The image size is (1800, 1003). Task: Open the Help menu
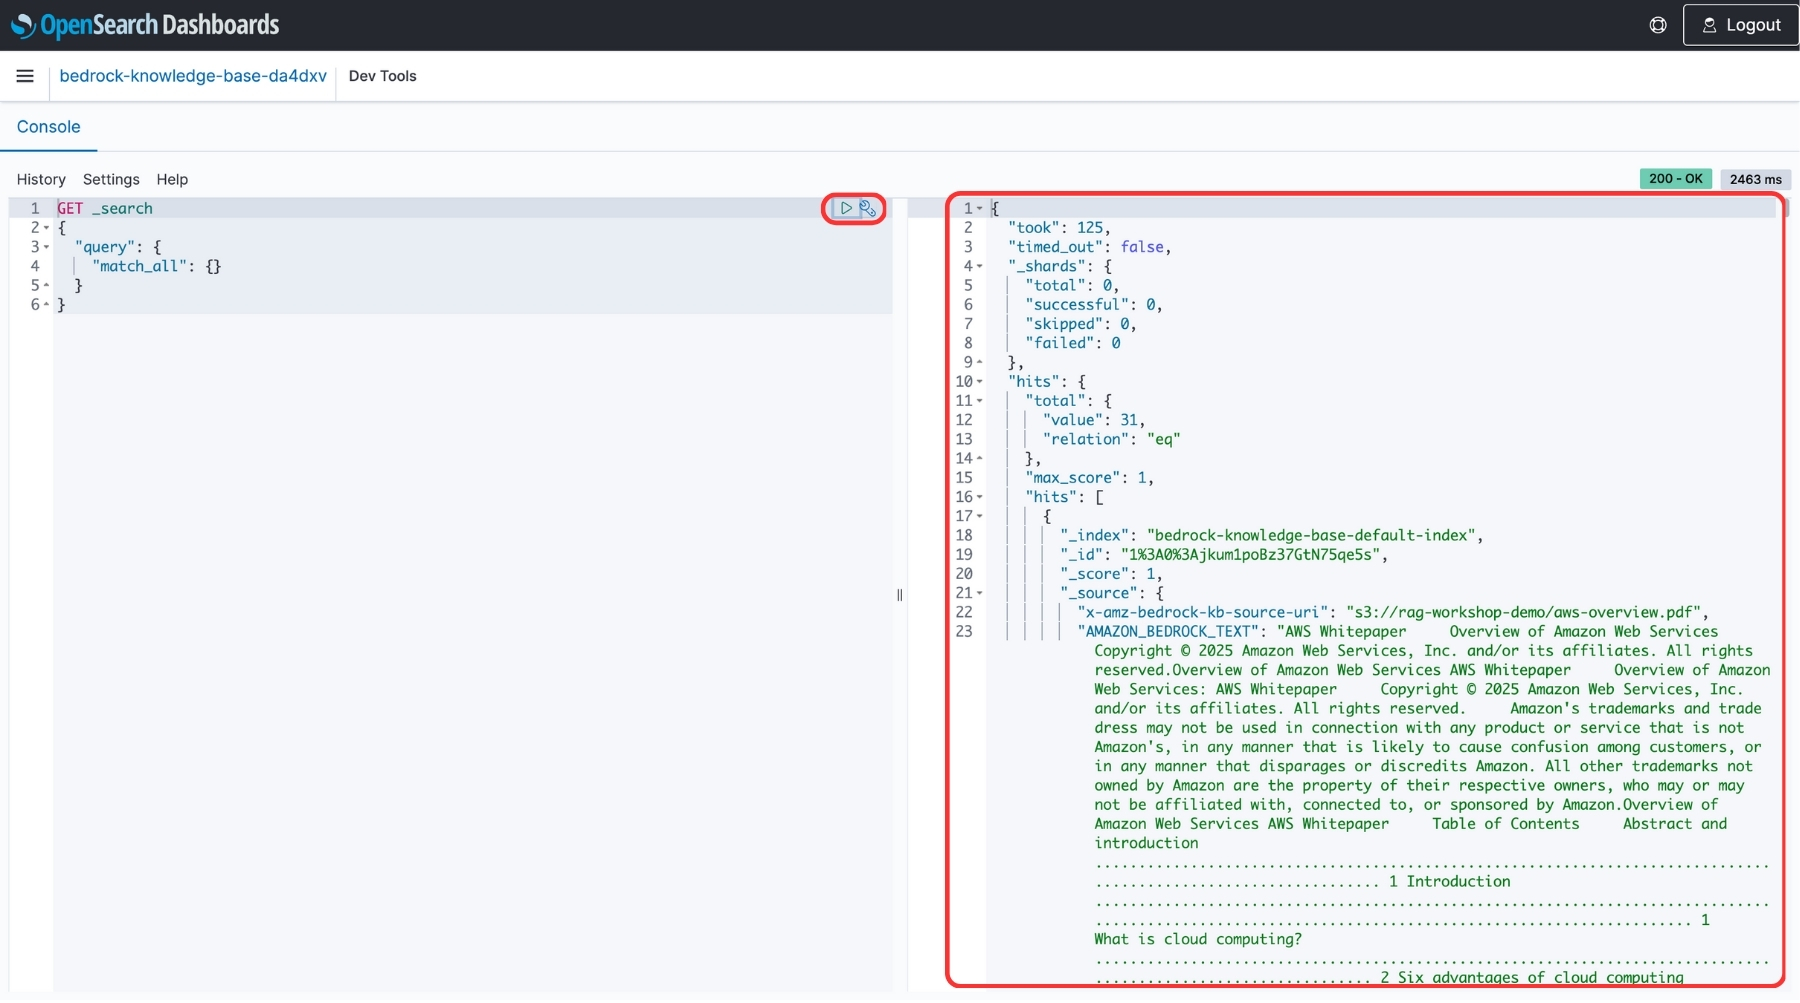click(x=172, y=179)
